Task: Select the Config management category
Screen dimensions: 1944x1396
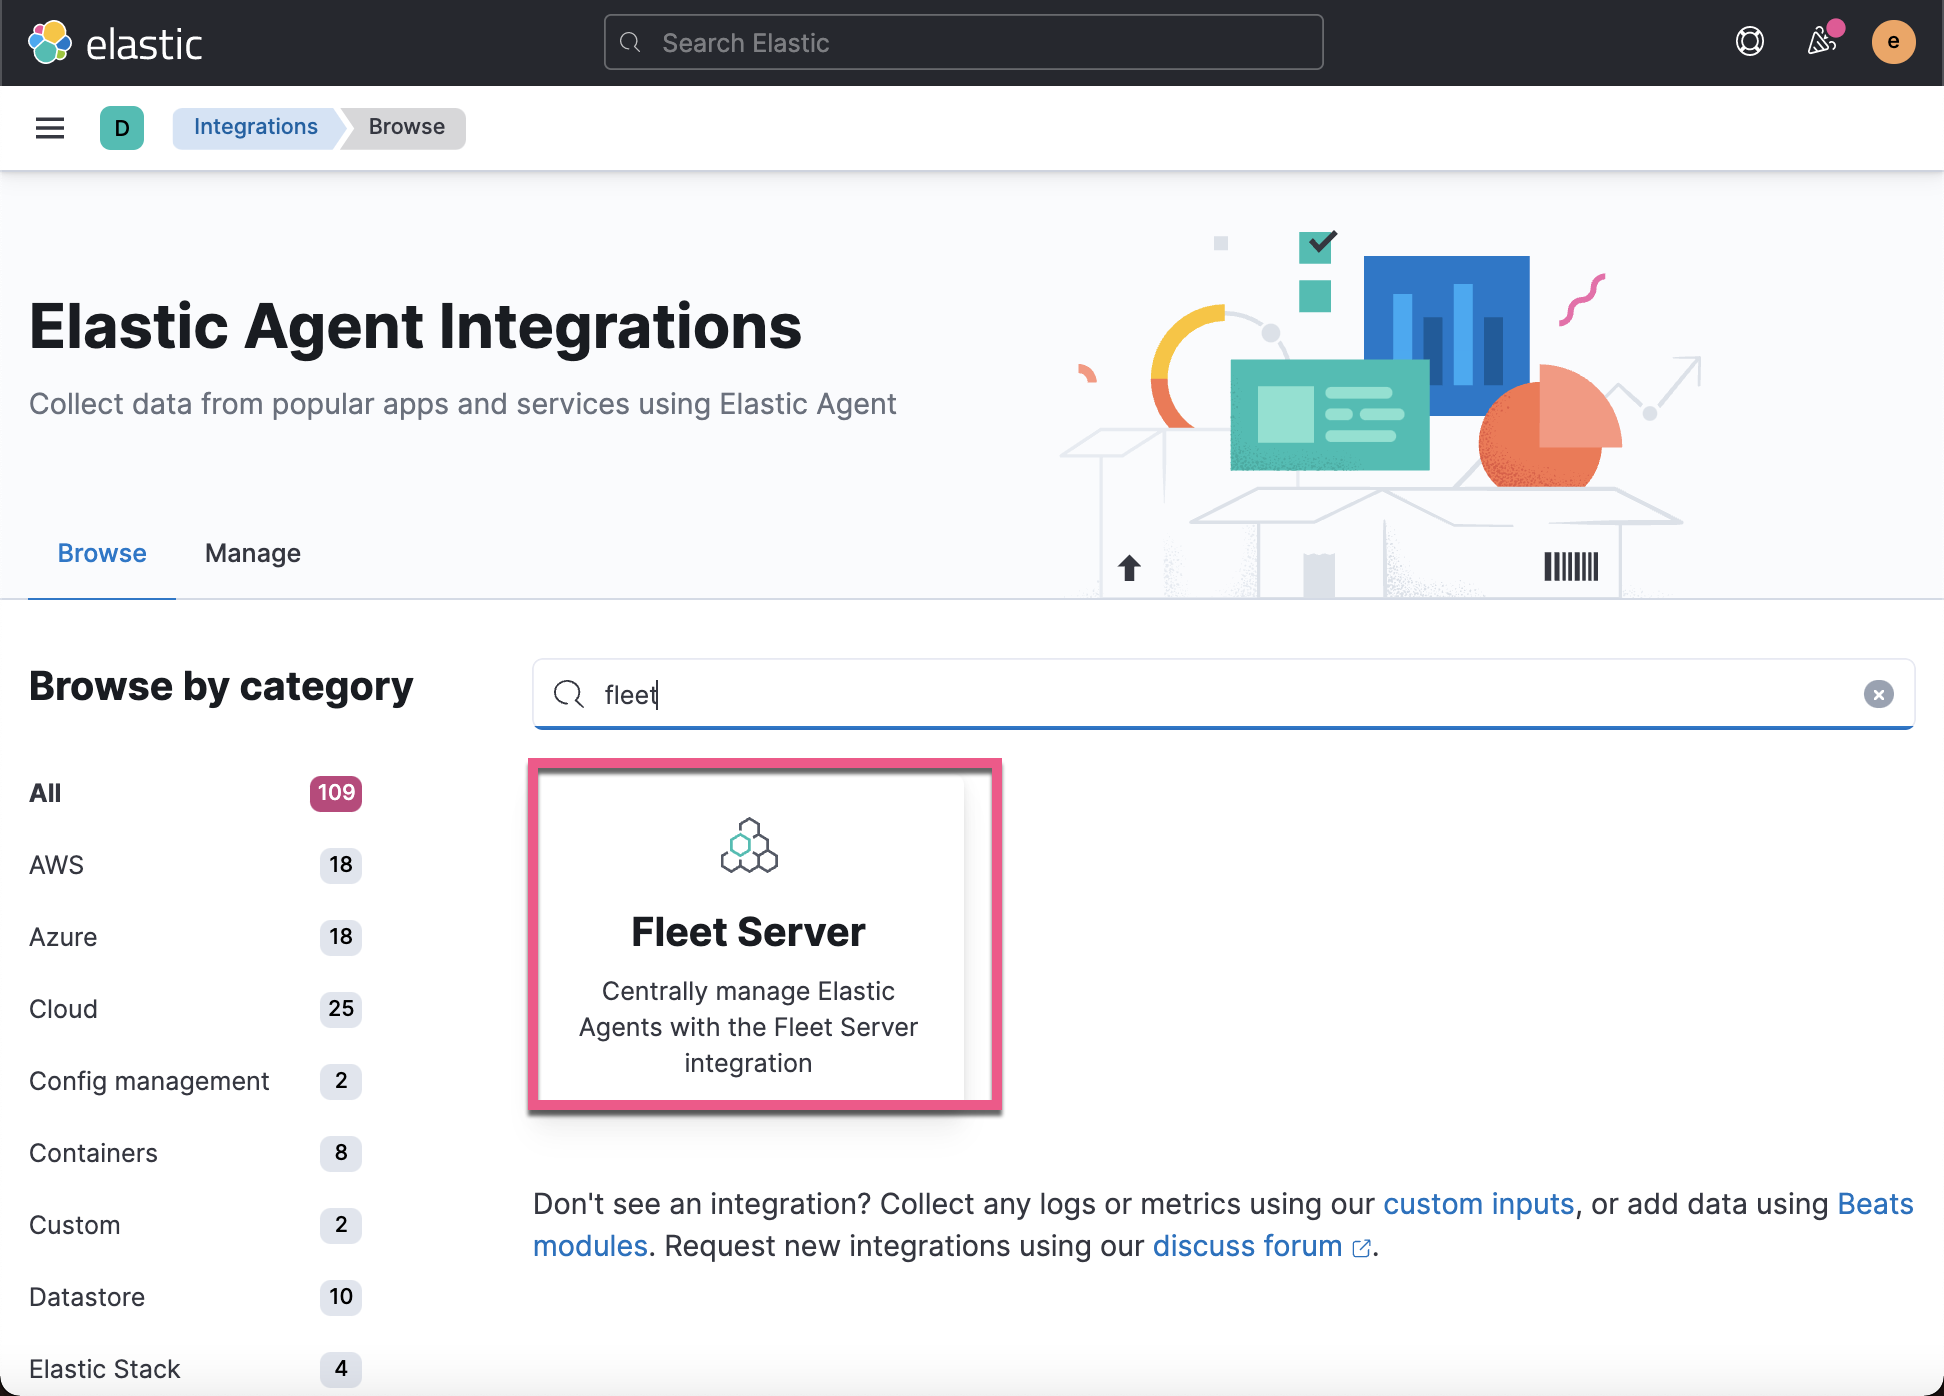Action: pyautogui.click(x=196, y=1081)
